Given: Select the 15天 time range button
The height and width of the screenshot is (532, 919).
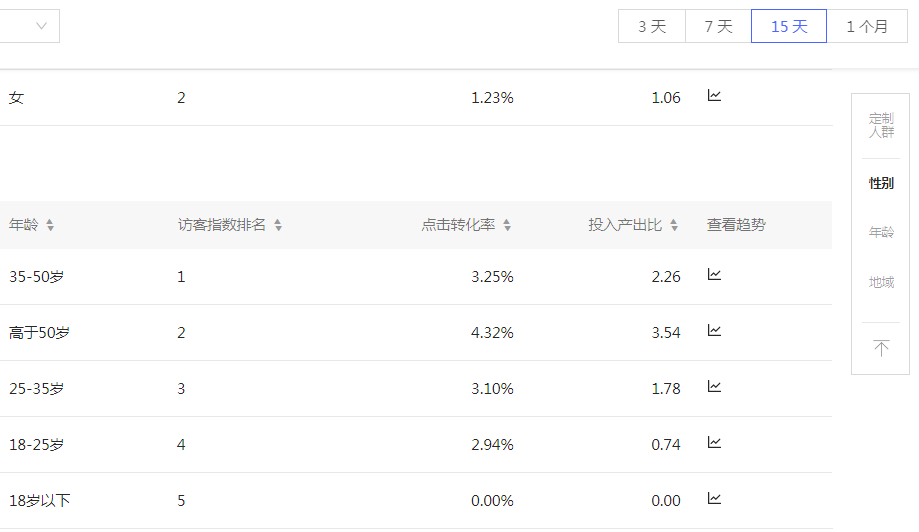Looking at the screenshot, I should click(x=789, y=27).
